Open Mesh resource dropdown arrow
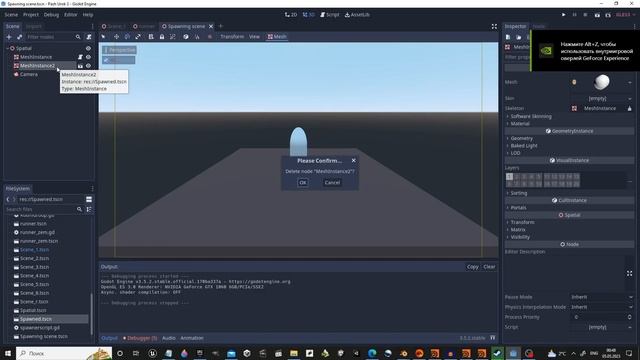 coord(630,82)
